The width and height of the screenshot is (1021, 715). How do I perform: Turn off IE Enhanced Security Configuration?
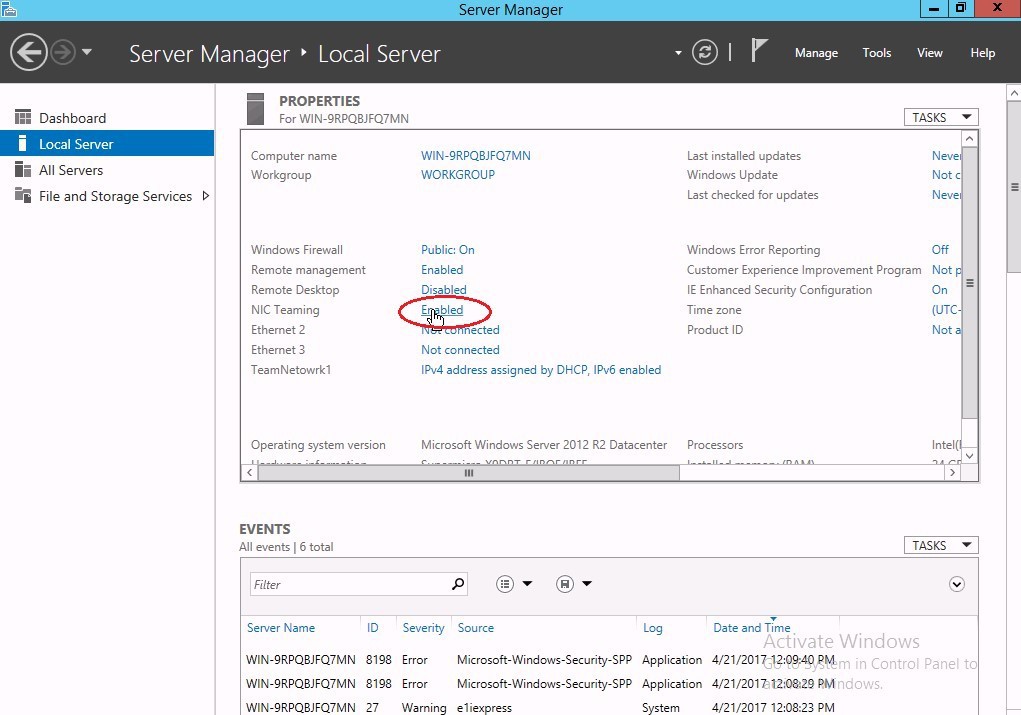click(x=938, y=289)
